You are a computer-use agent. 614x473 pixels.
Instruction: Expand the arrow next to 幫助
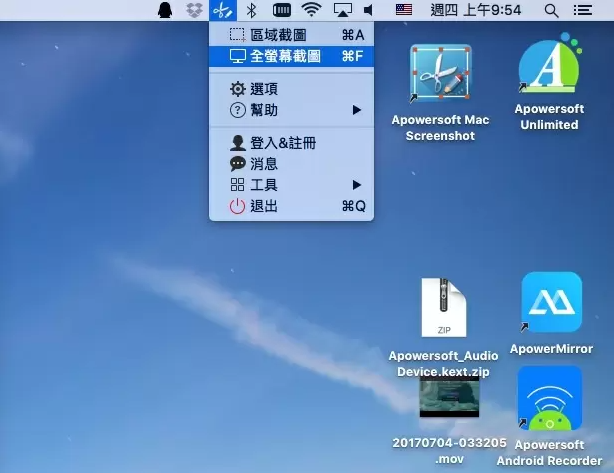tap(356, 110)
